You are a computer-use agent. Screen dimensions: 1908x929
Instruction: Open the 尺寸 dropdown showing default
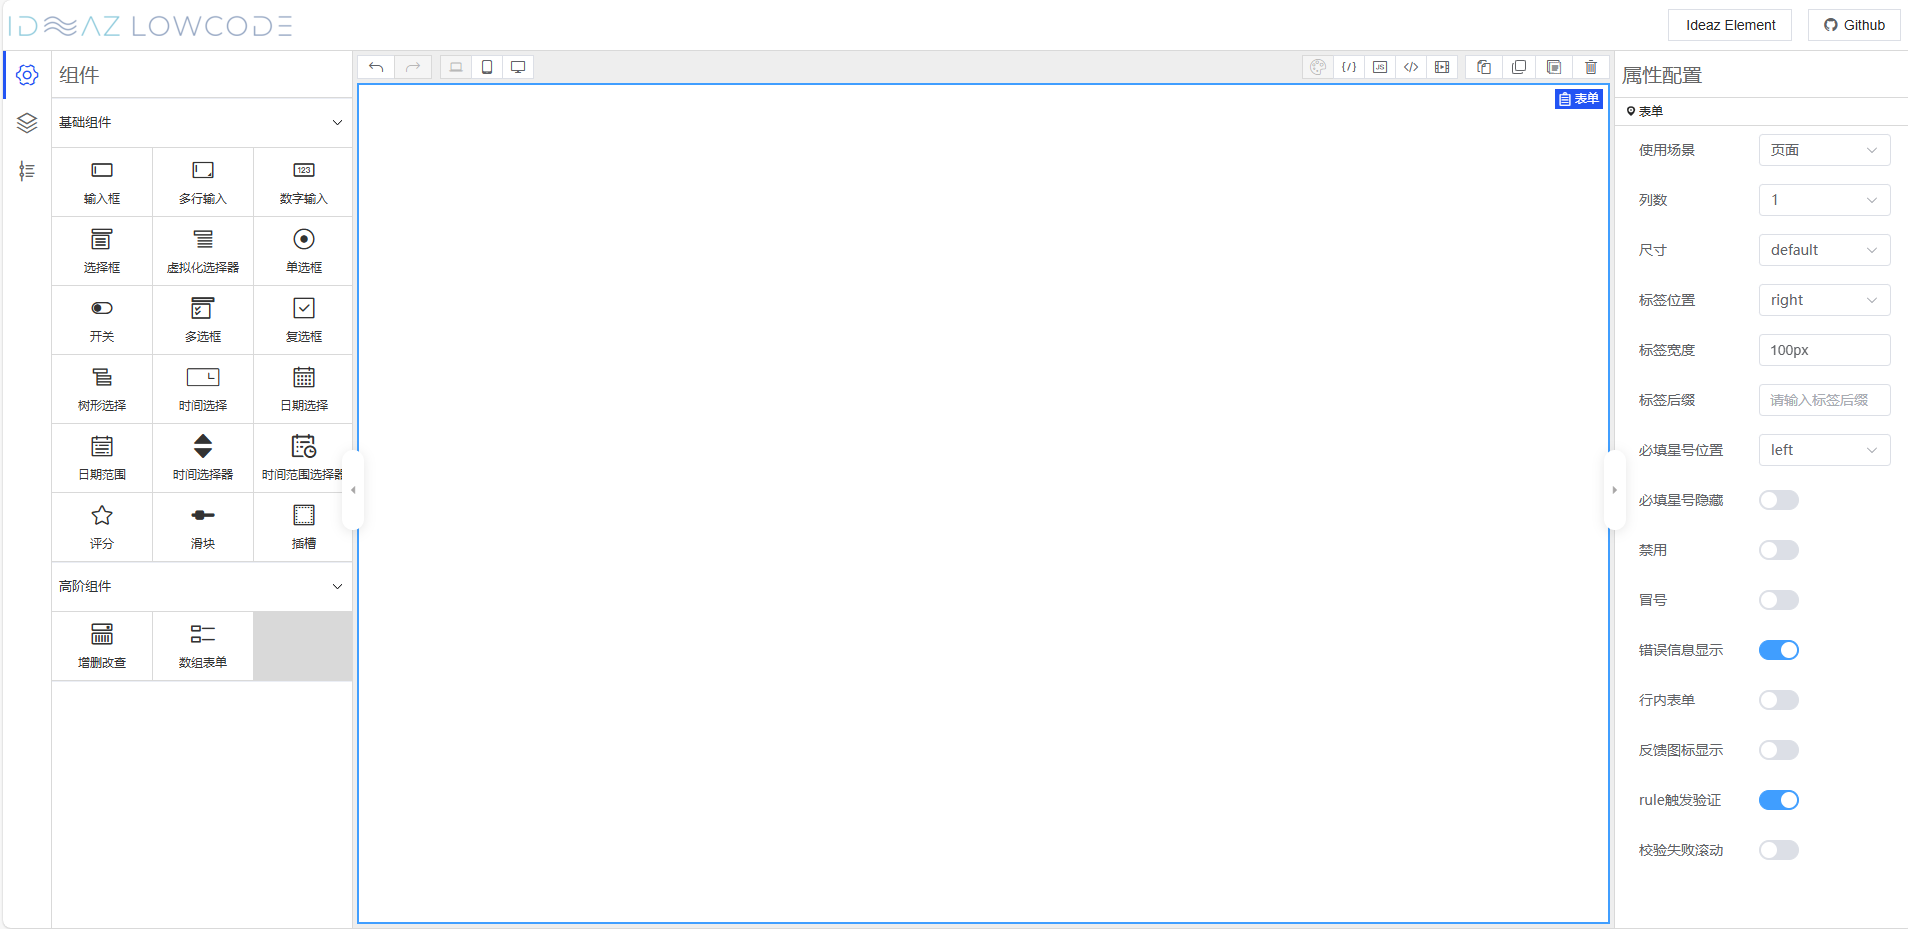click(x=1823, y=250)
